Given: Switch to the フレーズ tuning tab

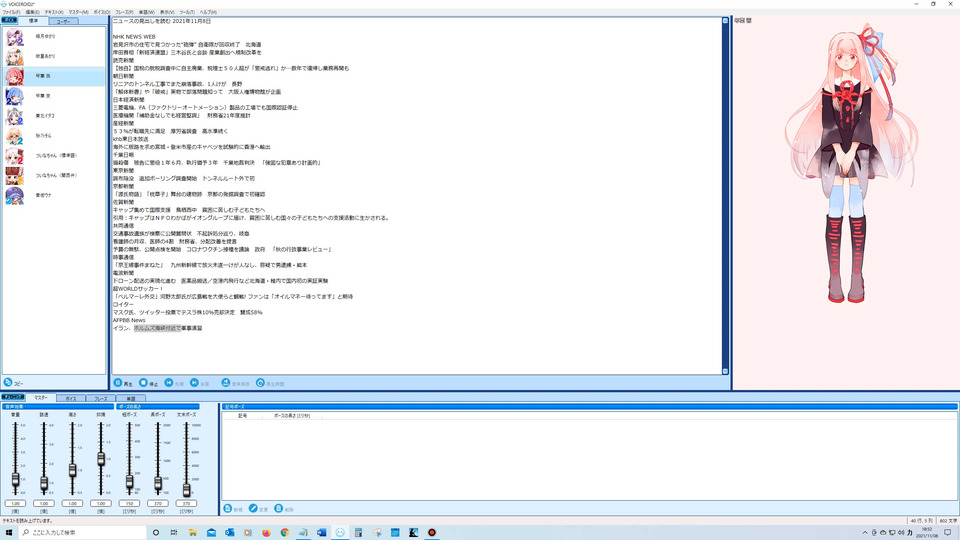Looking at the screenshot, I should tap(100, 399).
